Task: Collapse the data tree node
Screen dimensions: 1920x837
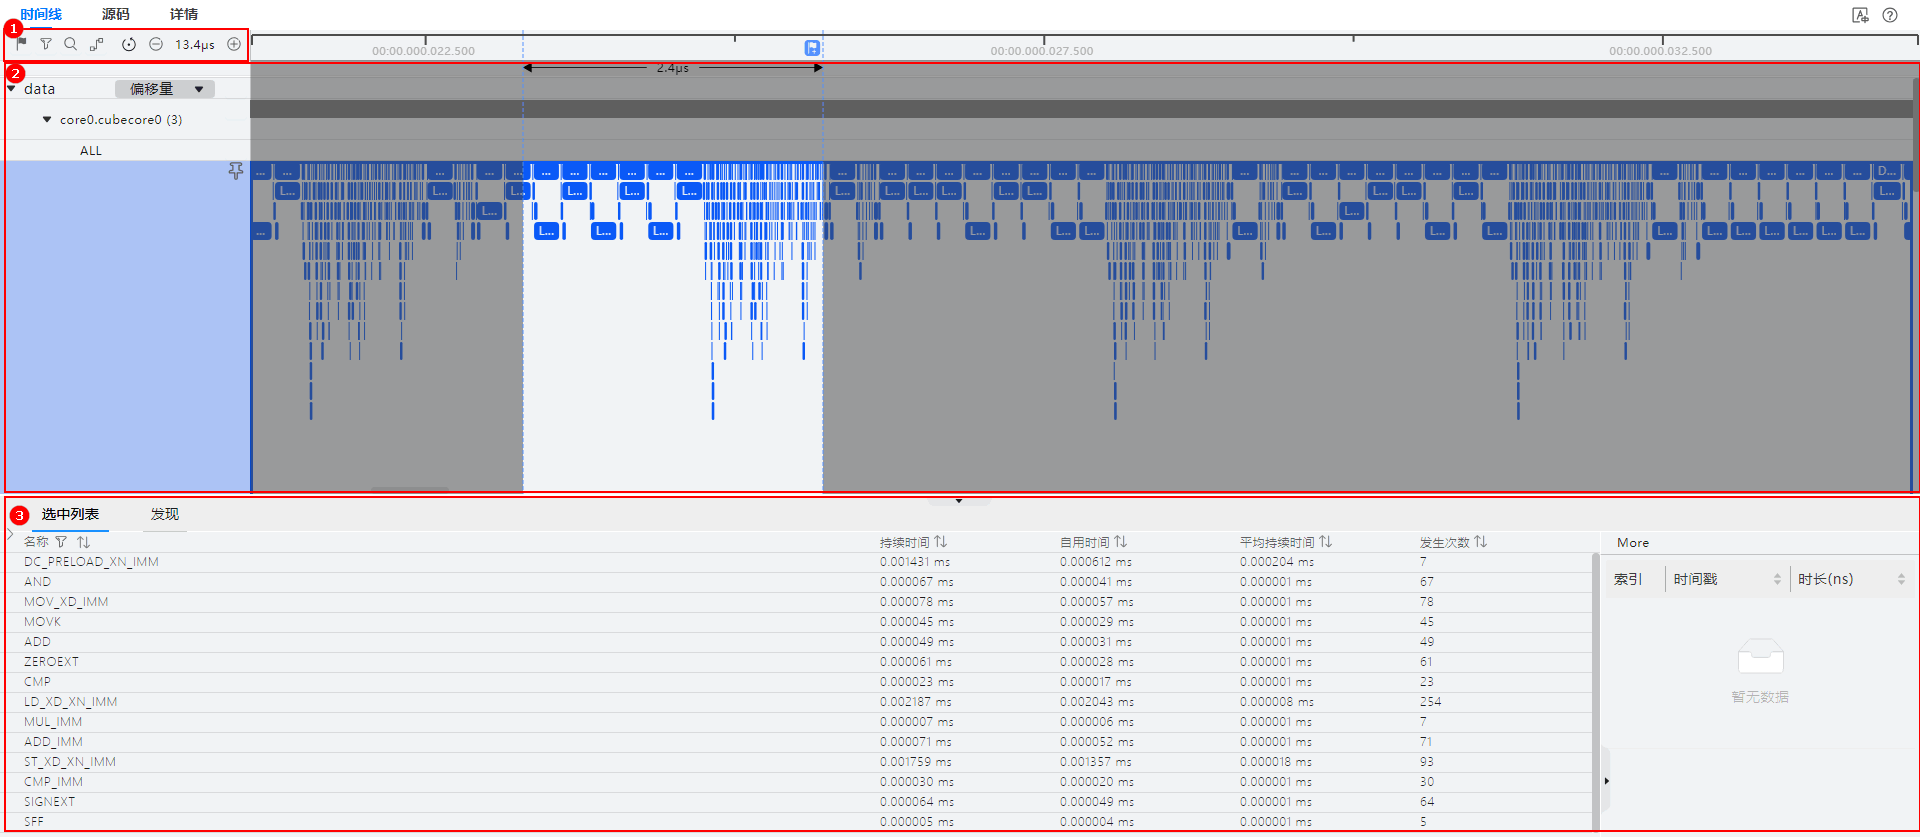Action: (x=12, y=89)
